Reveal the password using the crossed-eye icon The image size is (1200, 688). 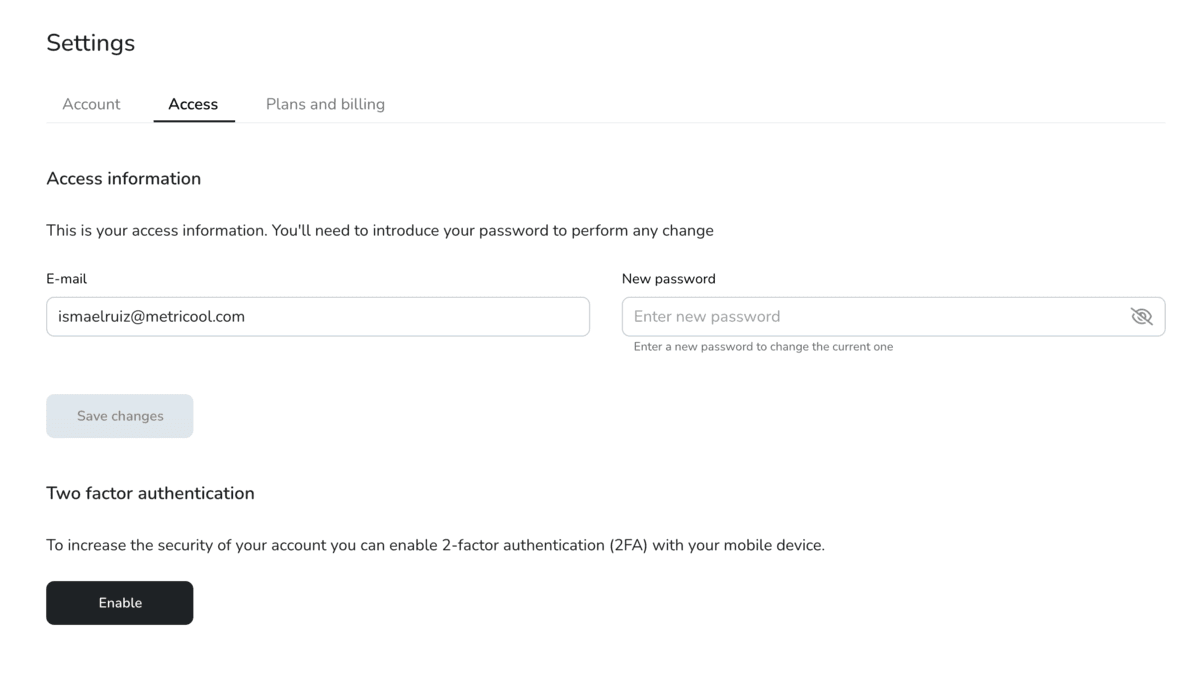pyautogui.click(x=1141, y=316)
